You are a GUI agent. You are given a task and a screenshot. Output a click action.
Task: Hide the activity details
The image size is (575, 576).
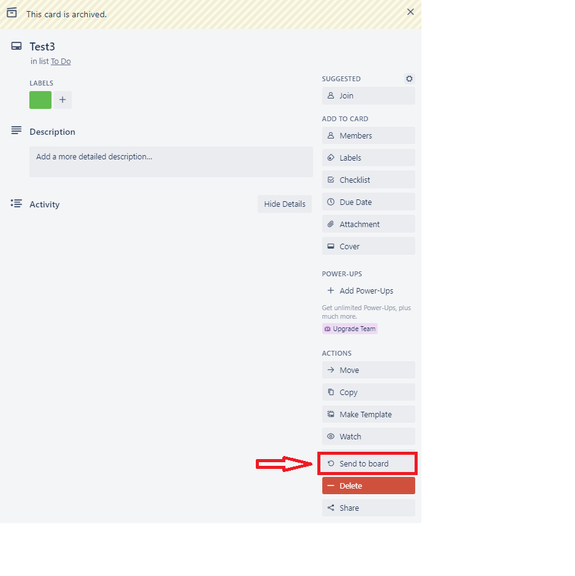pos(284,204)
